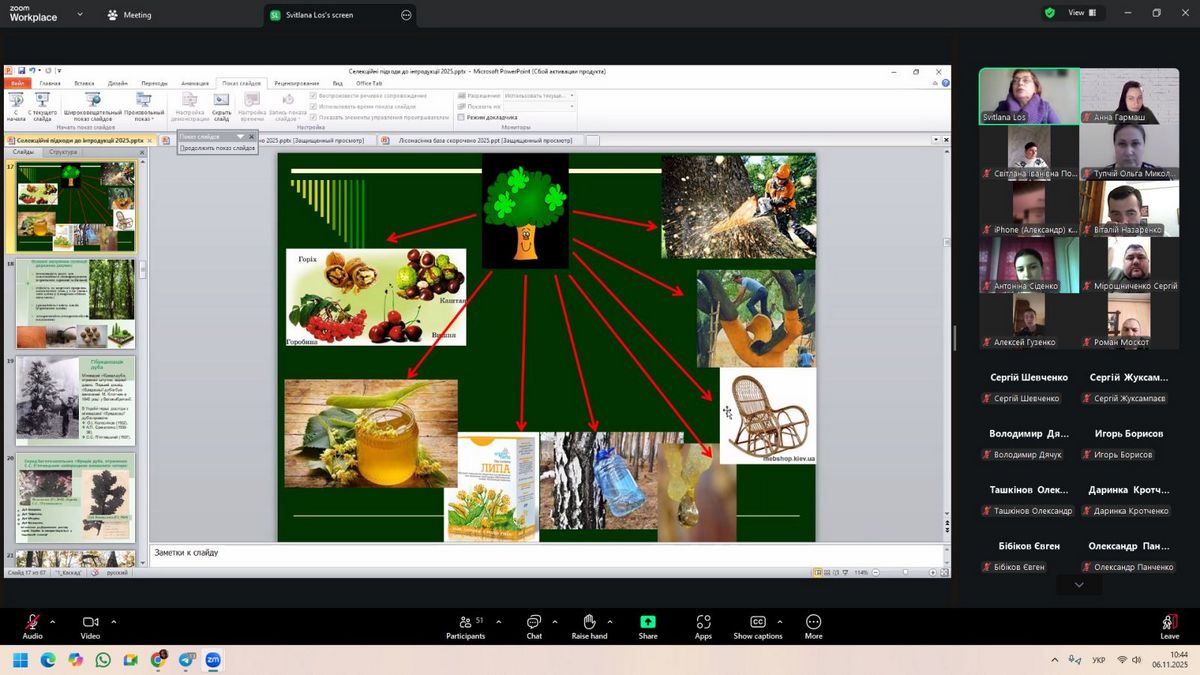The image size is (1200, 675).
Task: Toggle first checkbox in Настройка group
Action: click(314, 95)
